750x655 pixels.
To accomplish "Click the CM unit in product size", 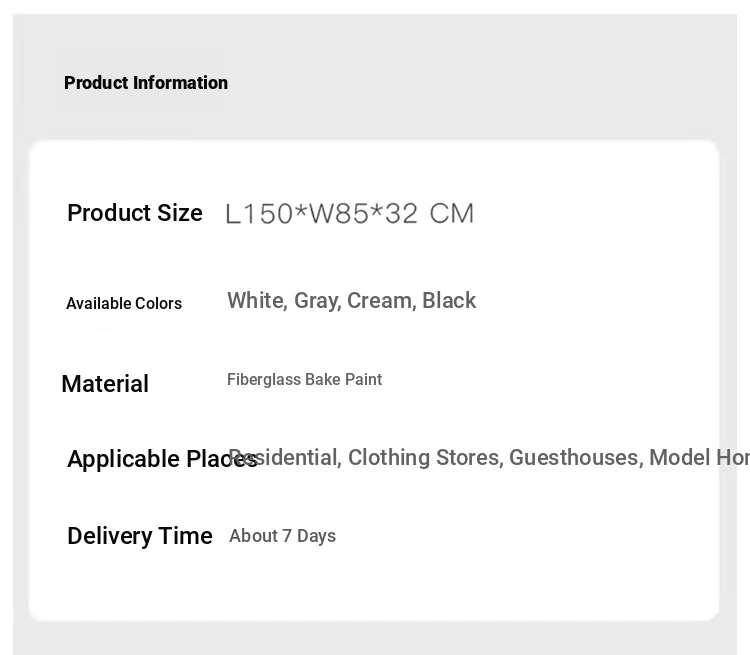I will tap(452, 213).
